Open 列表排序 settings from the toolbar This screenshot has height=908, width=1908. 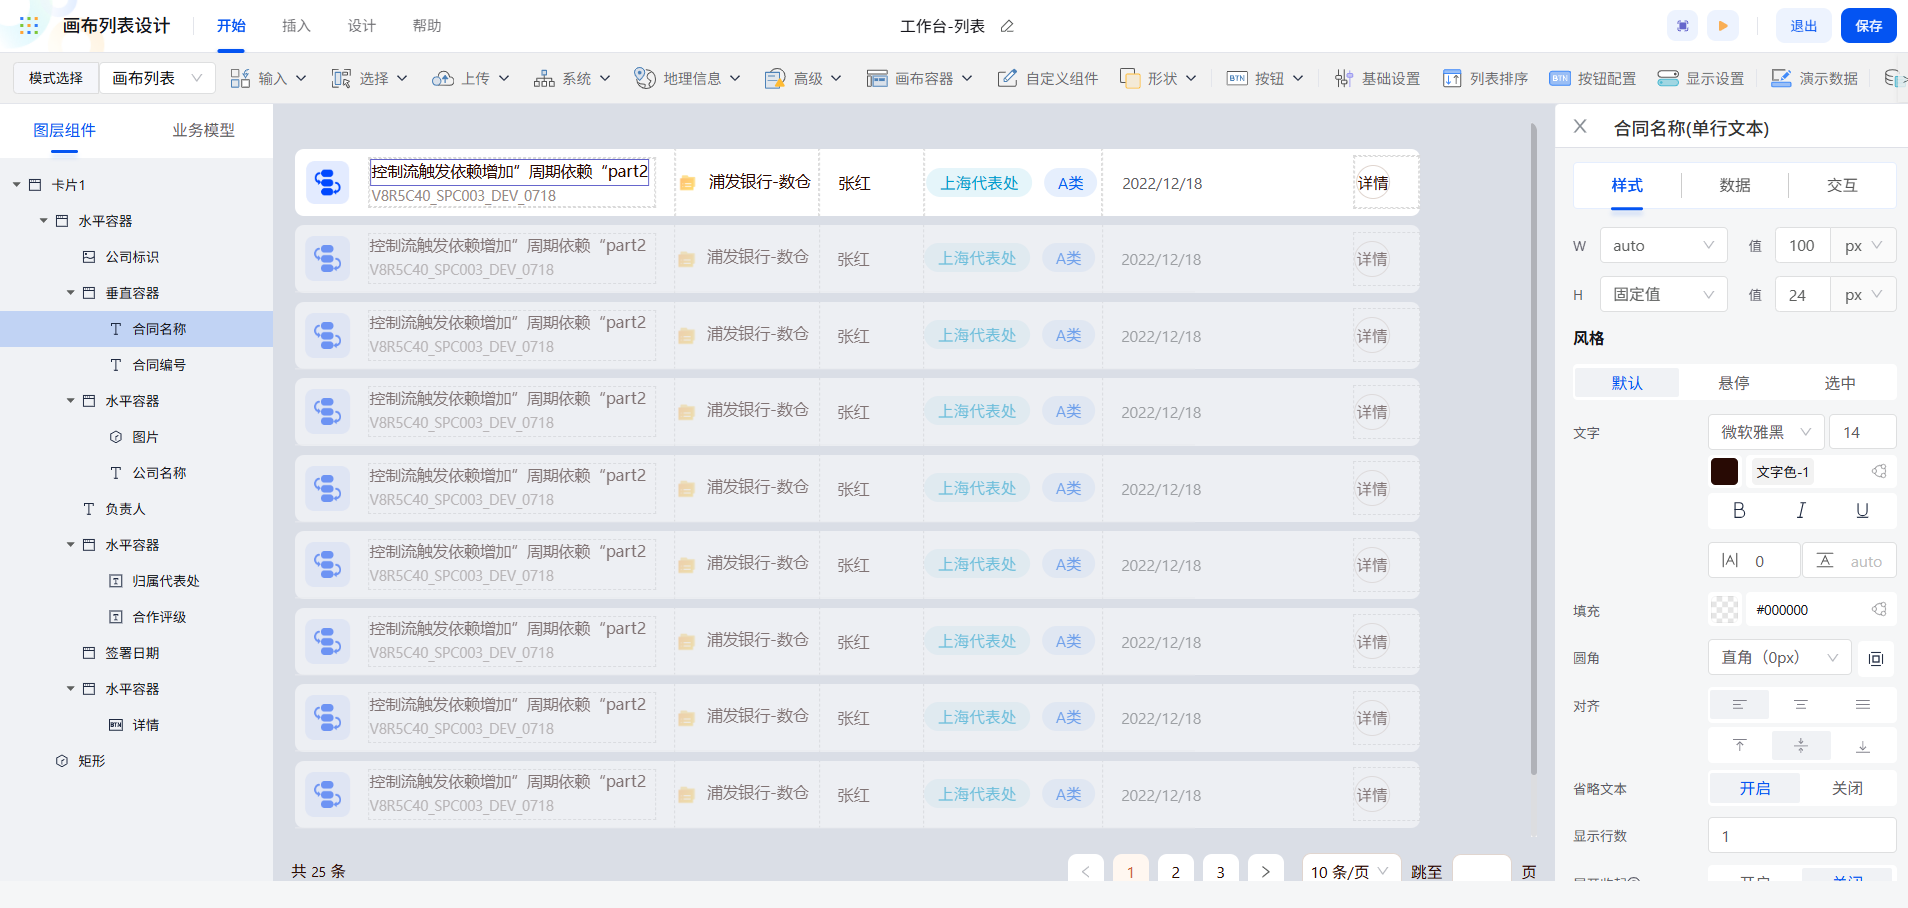pyautogui.click(x=1484, y=77)
